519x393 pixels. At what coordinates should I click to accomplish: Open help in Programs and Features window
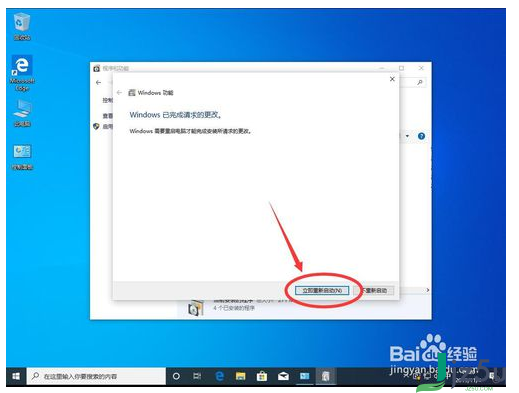click(x=421, y=136)
